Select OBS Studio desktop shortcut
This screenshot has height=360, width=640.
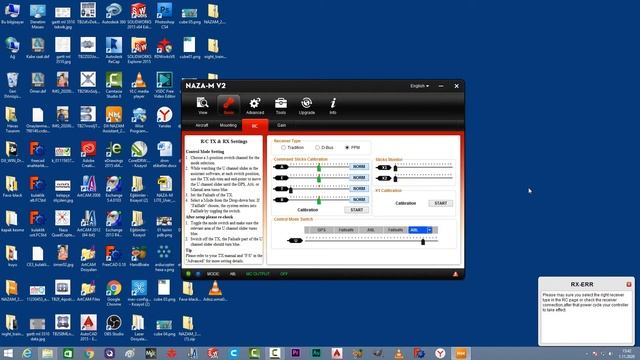tap(113, 325)
